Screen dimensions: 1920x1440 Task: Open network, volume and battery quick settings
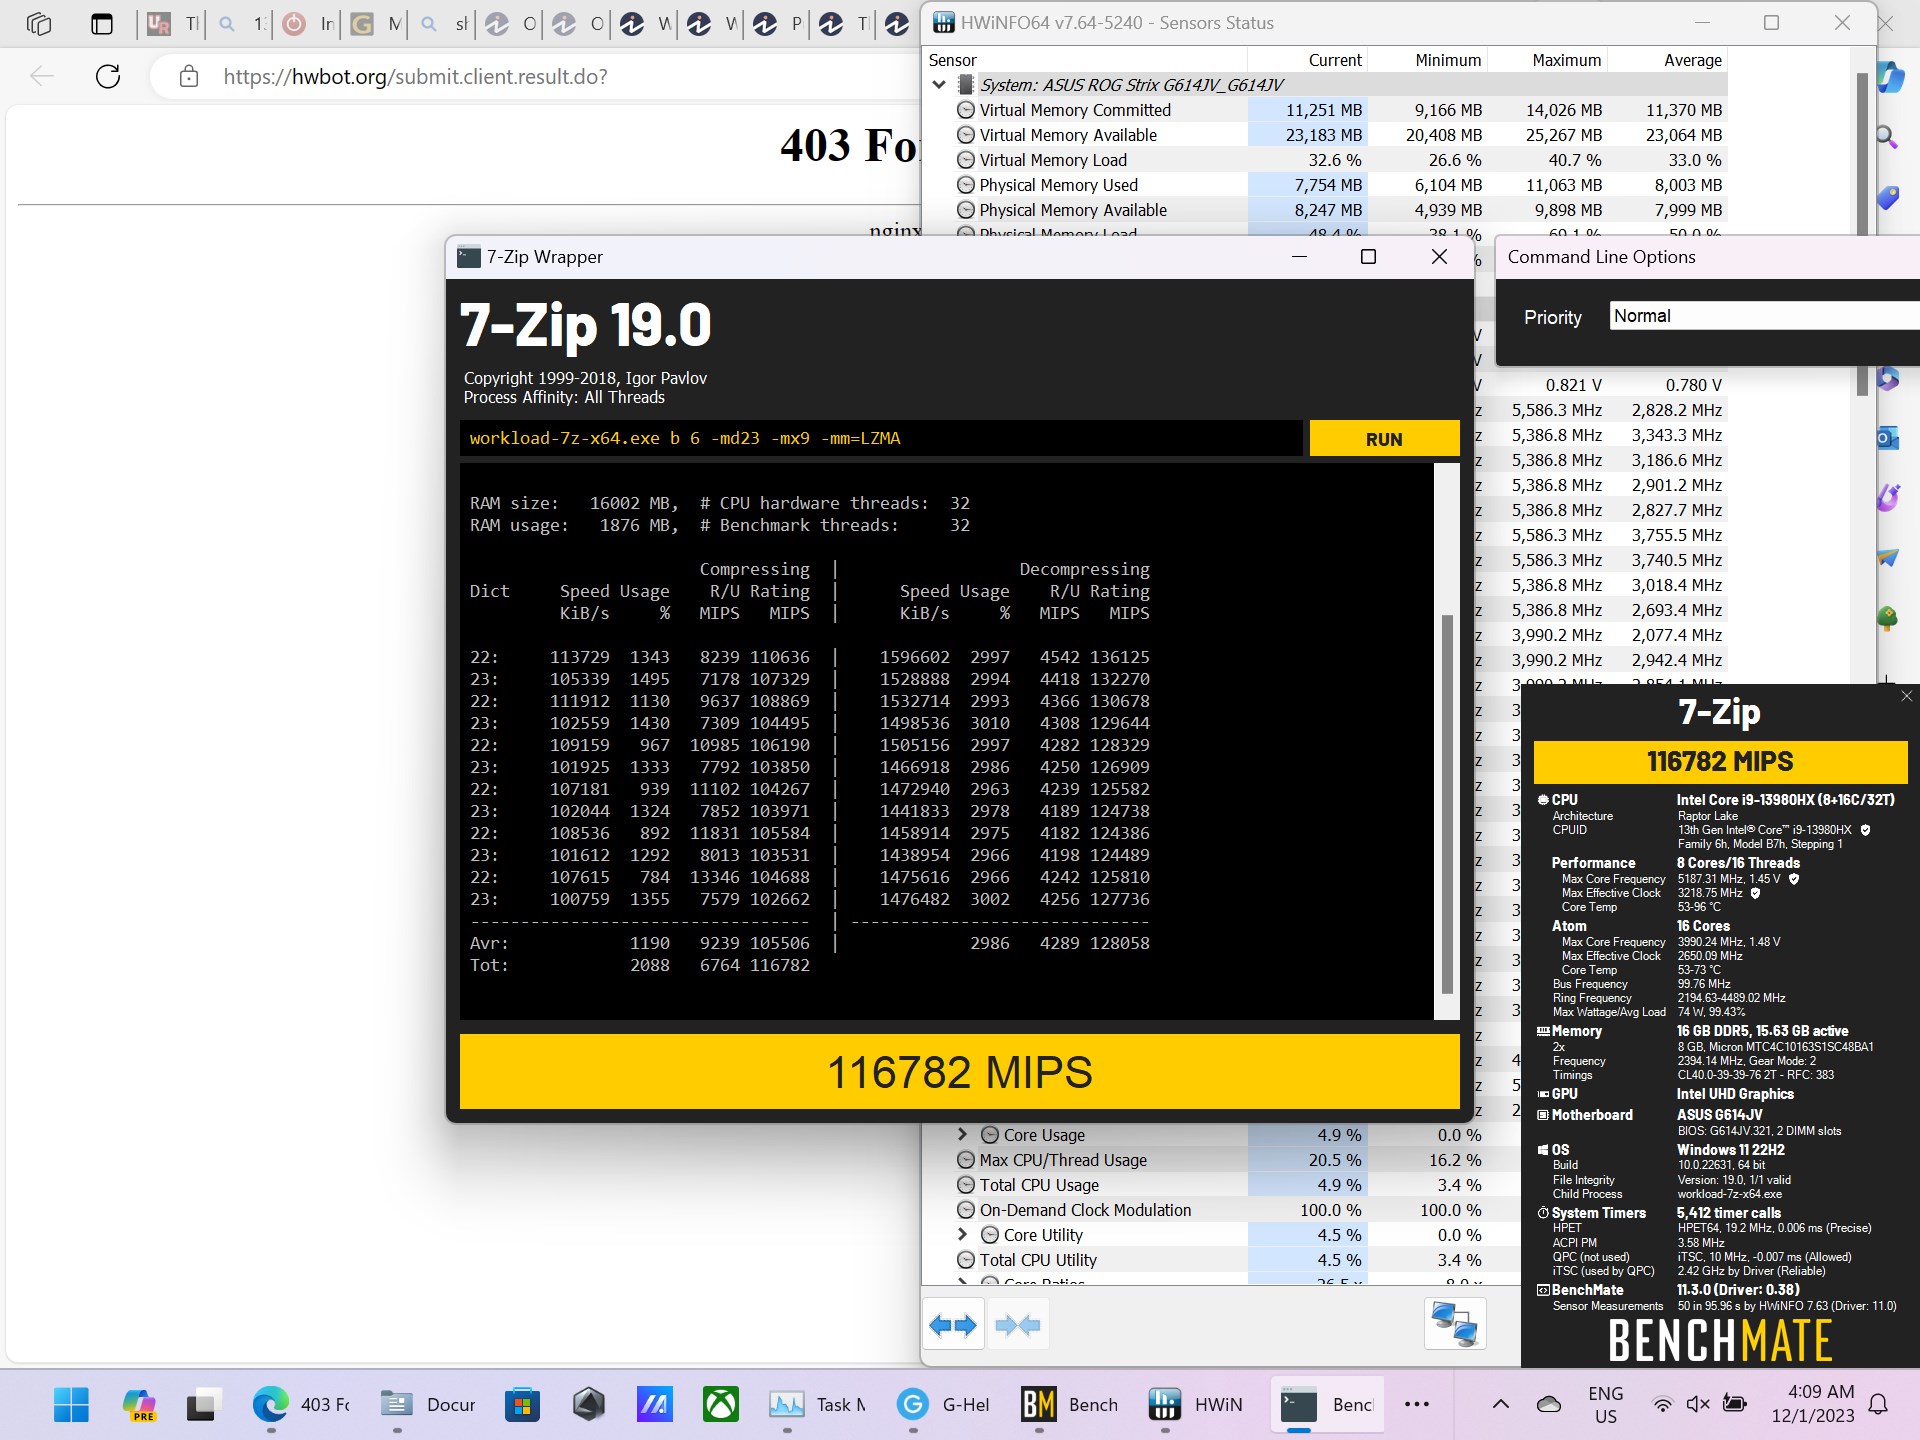(1698, 1405)
